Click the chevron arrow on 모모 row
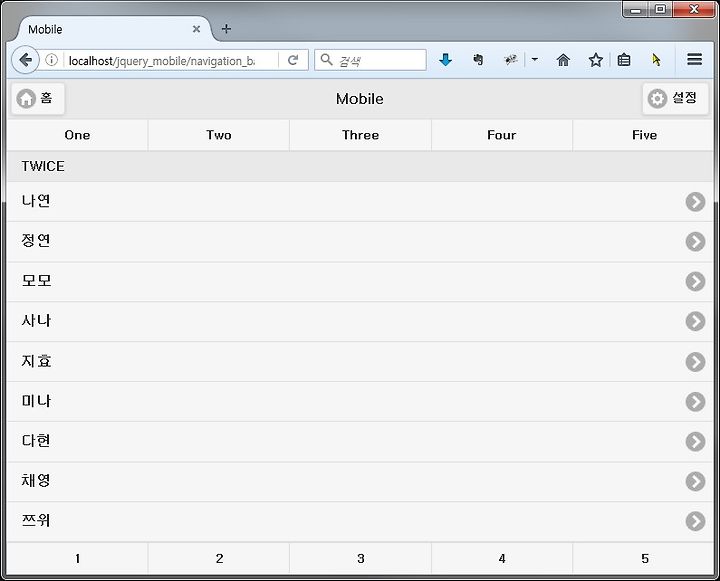 point(695,282)
